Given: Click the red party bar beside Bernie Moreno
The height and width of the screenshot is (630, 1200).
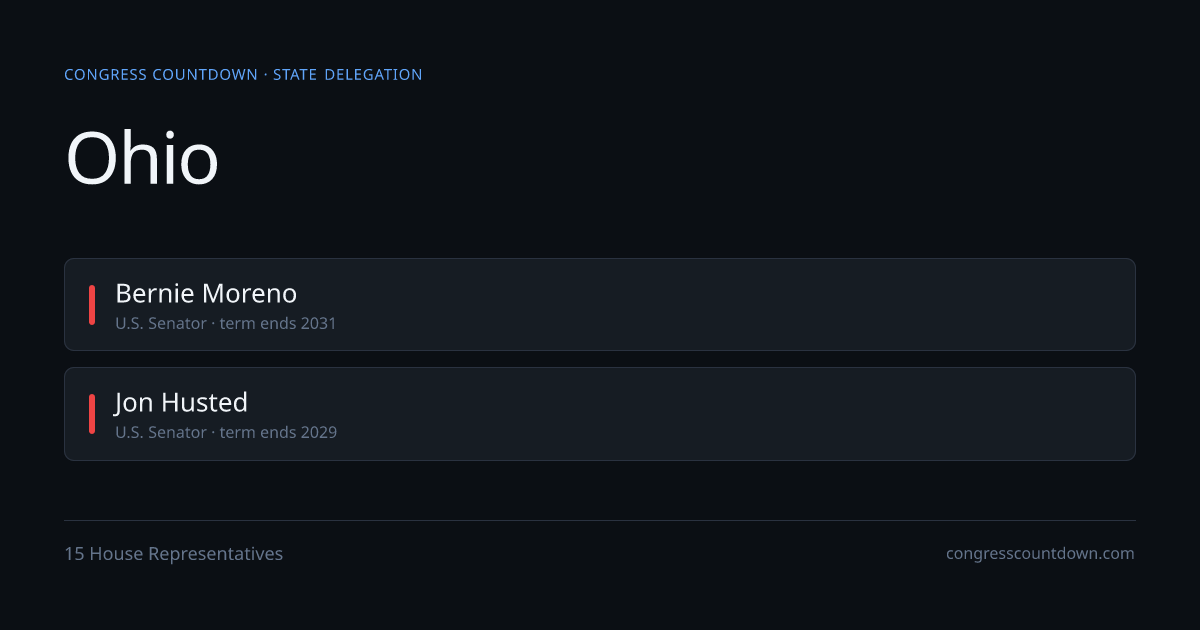Looking at the screenshot, I should tap(92, 305).
